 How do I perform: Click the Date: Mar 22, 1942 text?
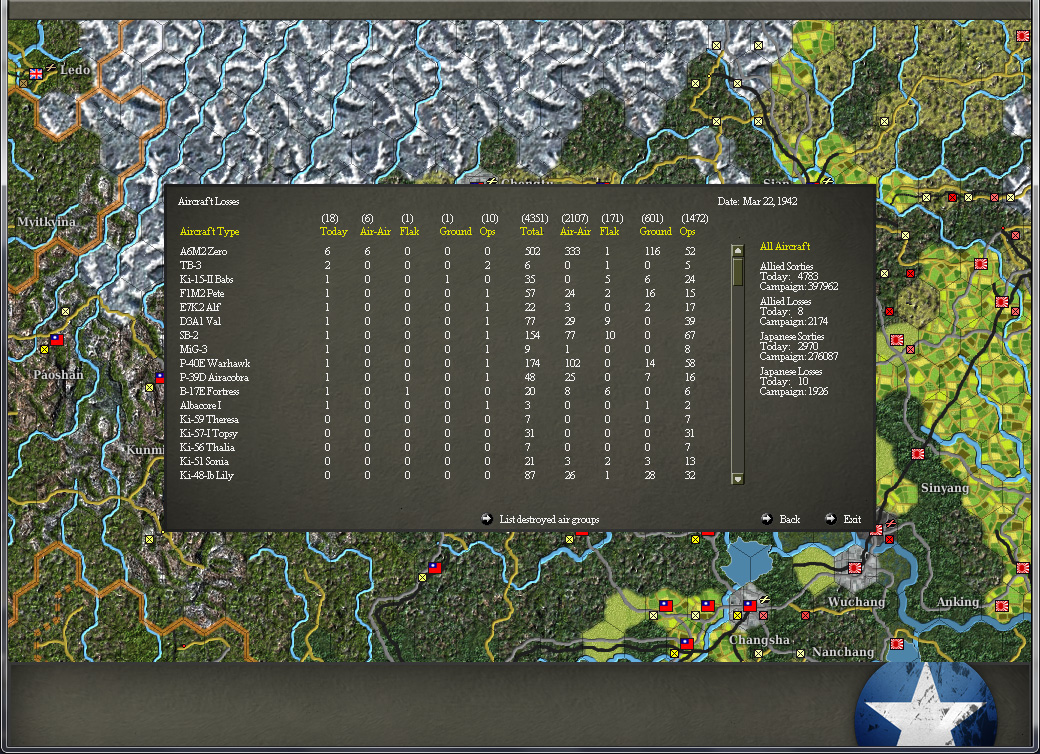[x=757, y=201]
